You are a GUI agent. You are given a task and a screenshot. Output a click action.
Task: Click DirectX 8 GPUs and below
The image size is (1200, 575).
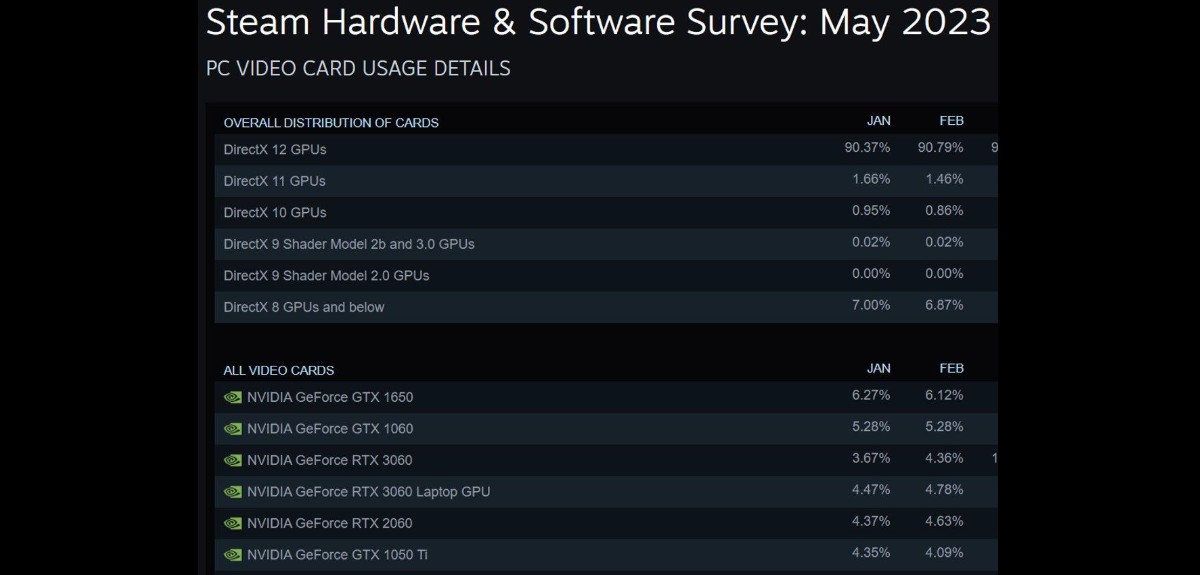pos(304,307)
